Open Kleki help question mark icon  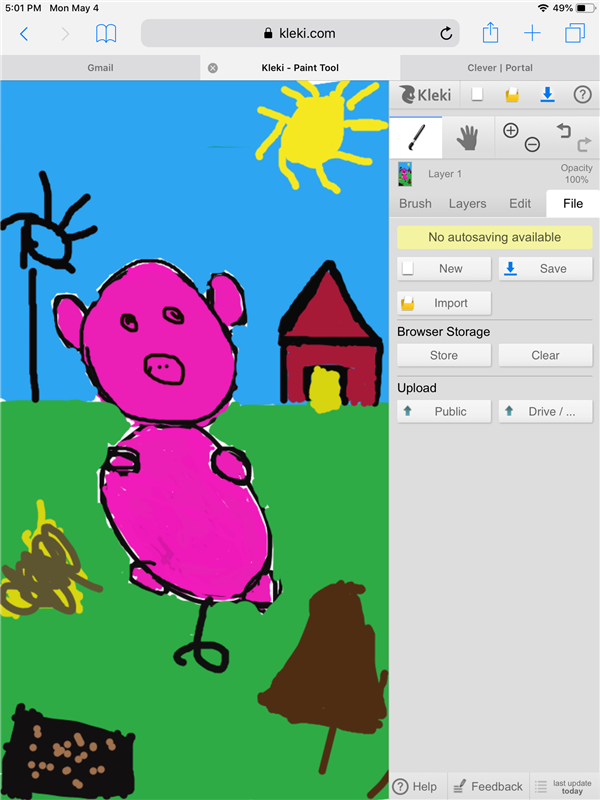tap(583, 95)
